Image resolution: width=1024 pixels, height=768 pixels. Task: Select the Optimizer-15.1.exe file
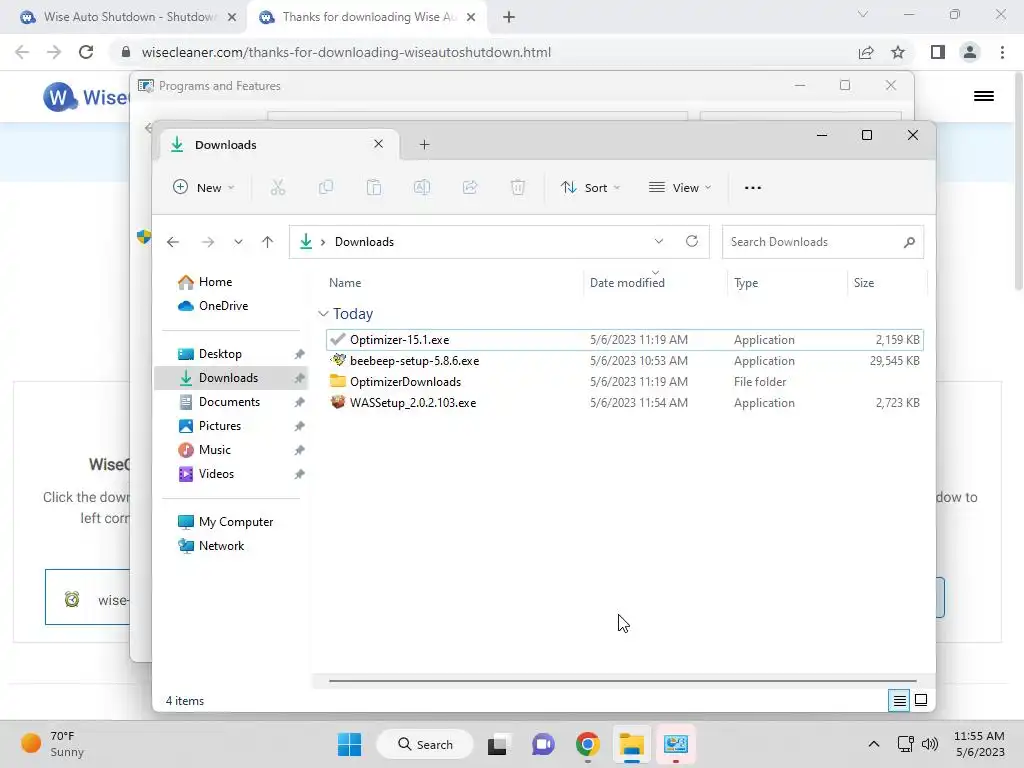pos(624,340)
